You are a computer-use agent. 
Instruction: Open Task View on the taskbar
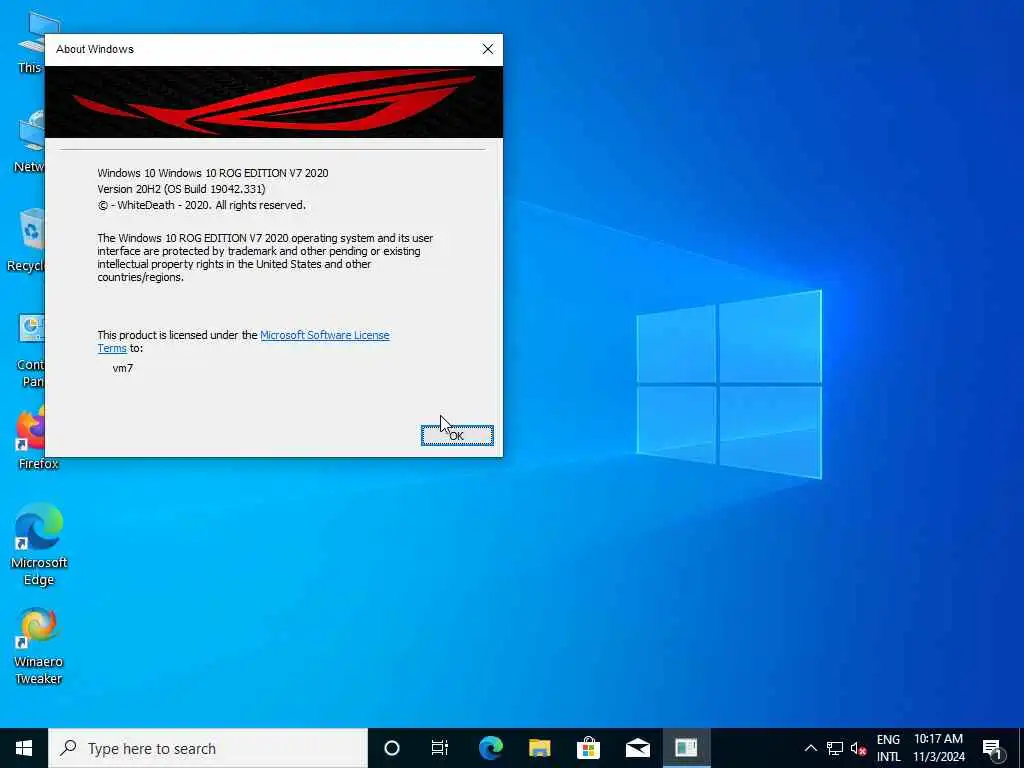[440, 748]
